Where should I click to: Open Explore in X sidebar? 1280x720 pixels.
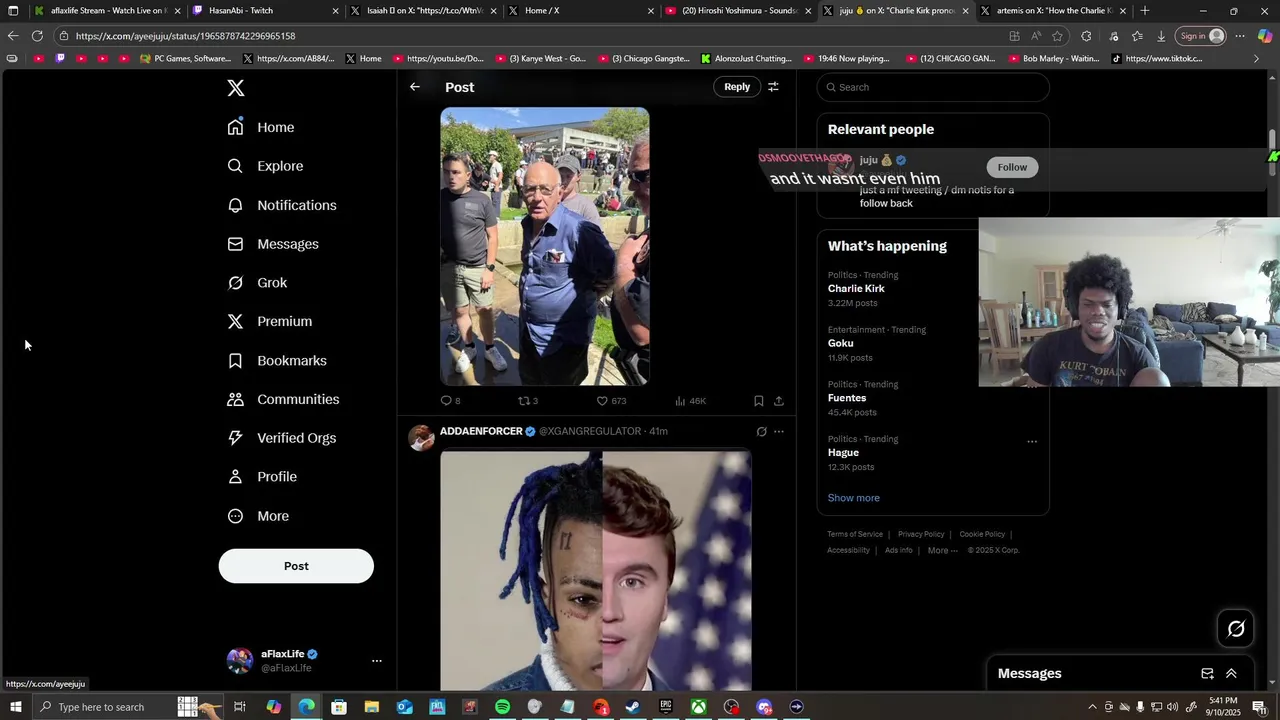coord(265,166)
